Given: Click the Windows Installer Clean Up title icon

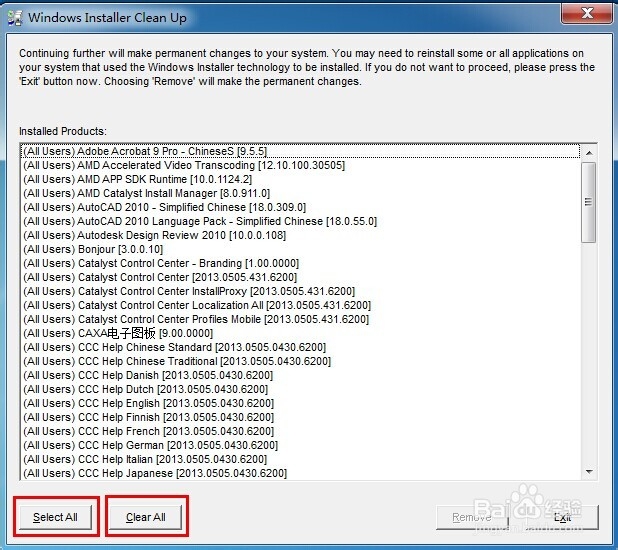Looking at the screenshot, I should pyautogui.click(x=15, y=18).
